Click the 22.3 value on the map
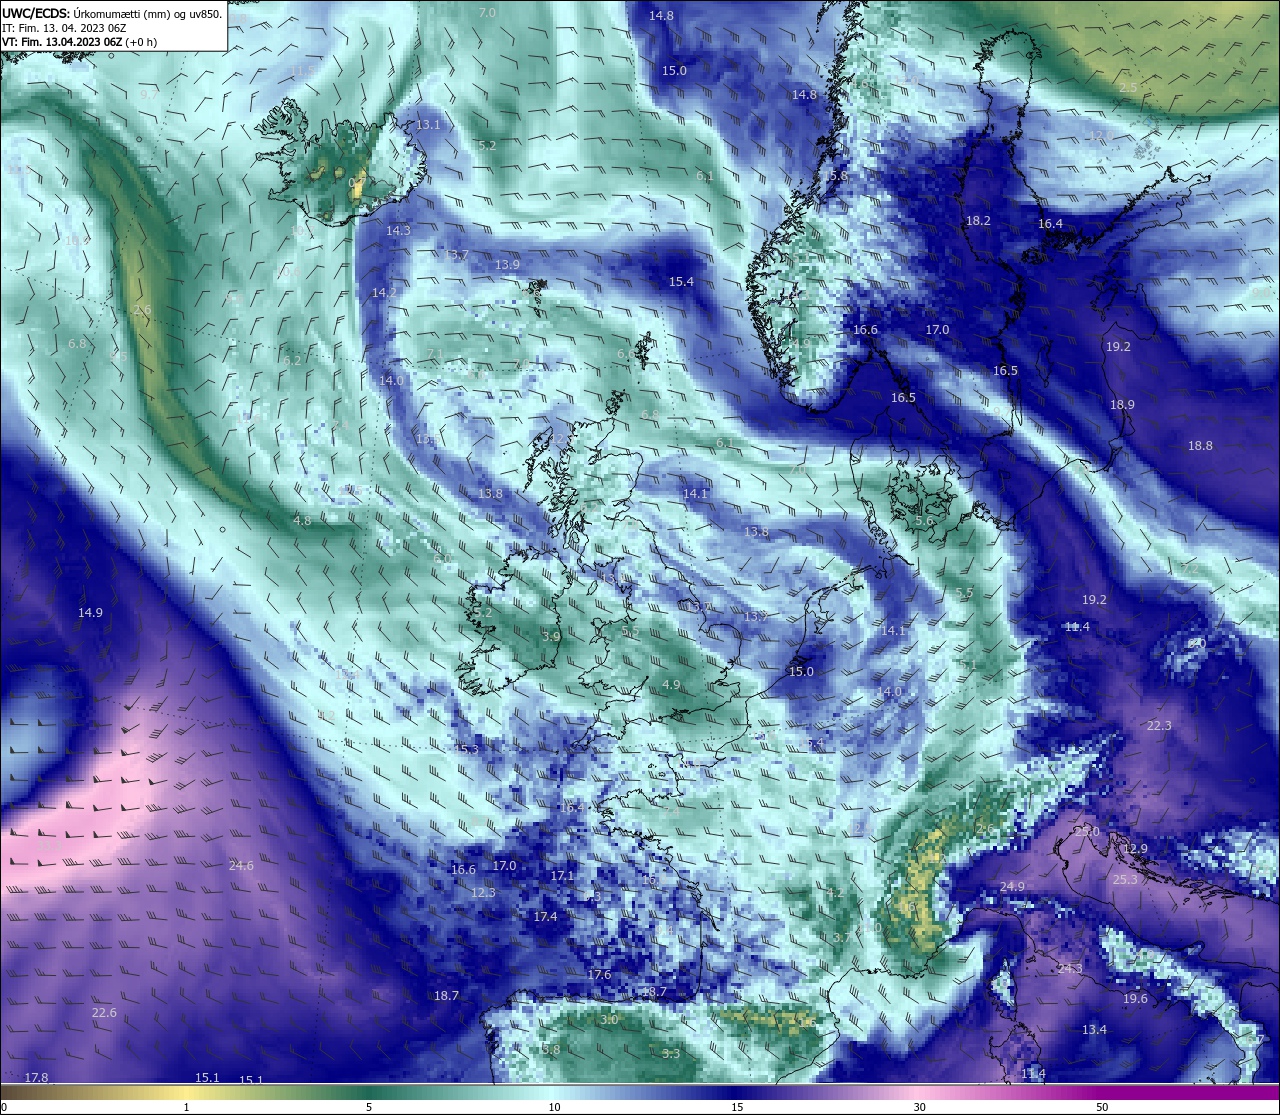This screenshot has width=1280, height=1115. pos(1159,725)
